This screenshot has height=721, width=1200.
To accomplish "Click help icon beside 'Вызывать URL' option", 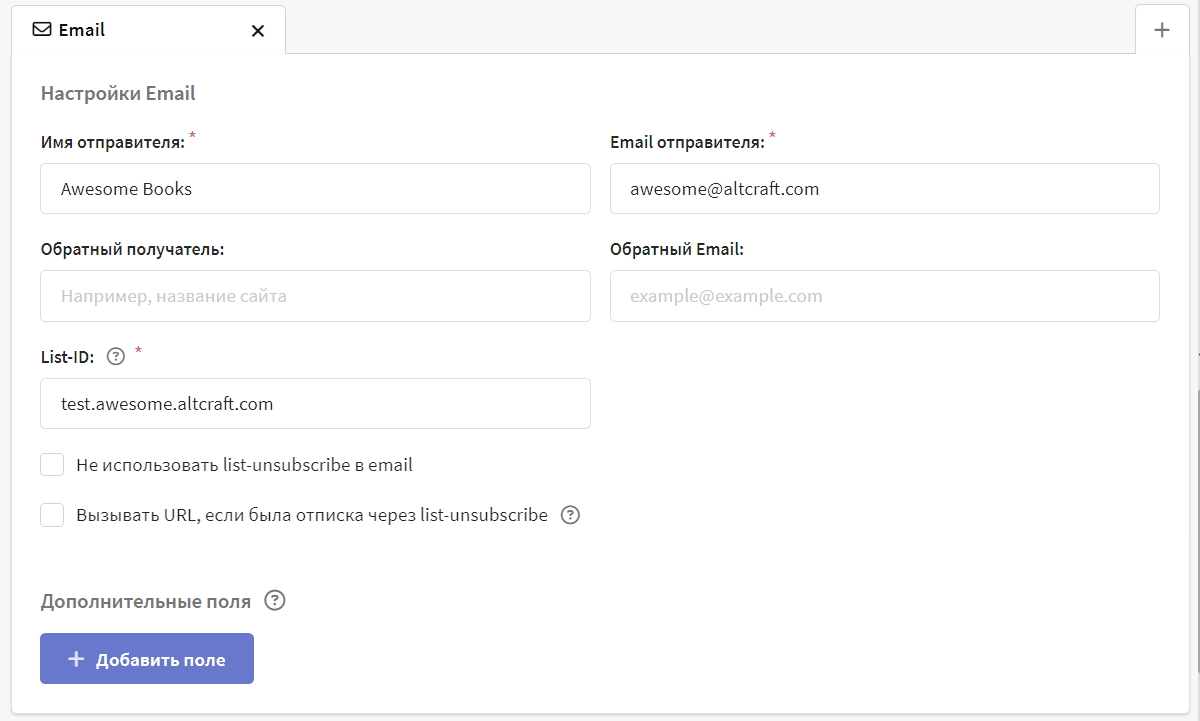I will tap(570, 516).
